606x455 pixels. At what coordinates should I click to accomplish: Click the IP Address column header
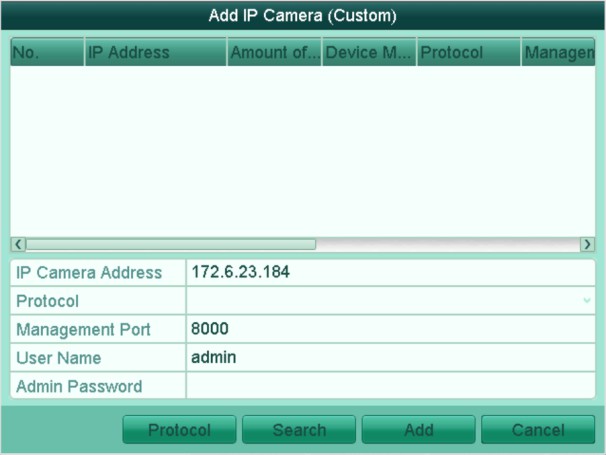155,52
